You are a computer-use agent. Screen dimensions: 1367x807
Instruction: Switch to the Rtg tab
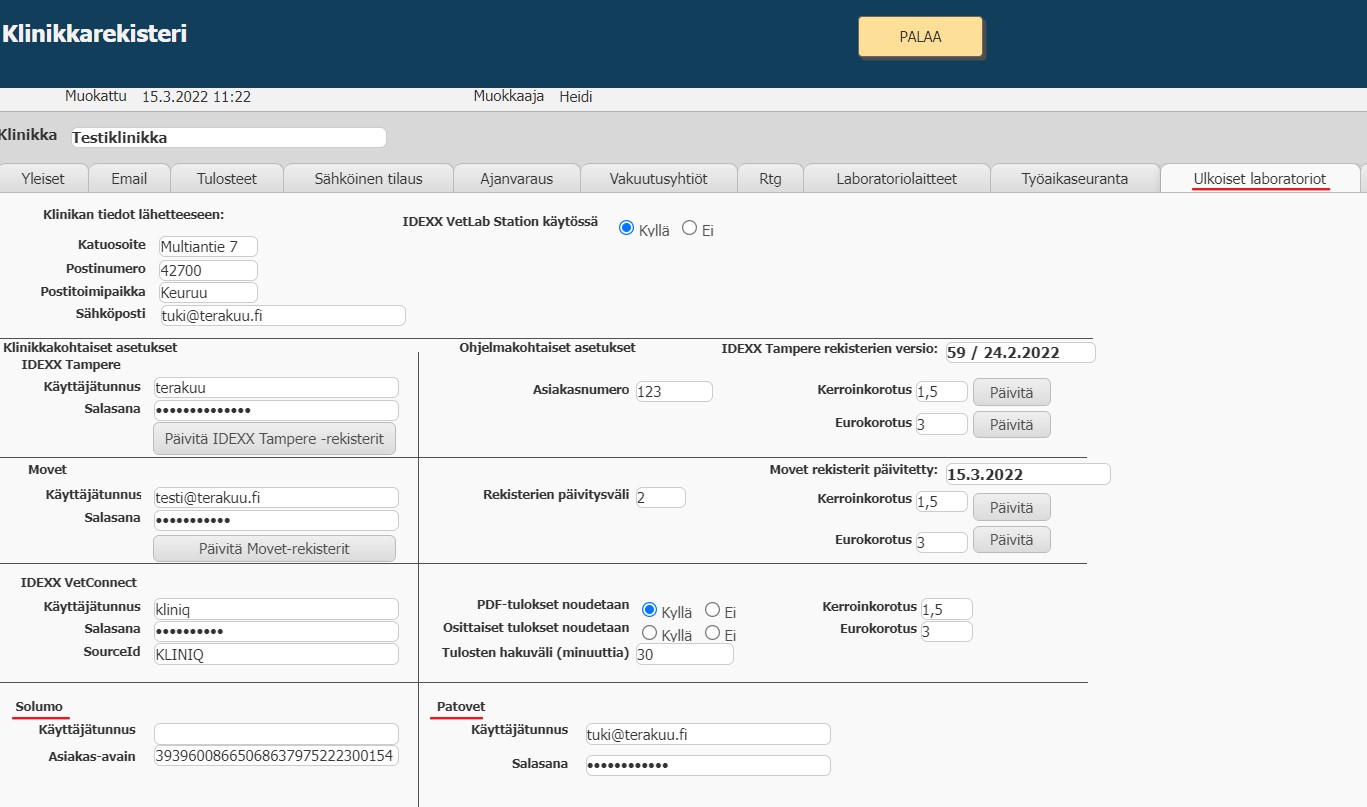(x=770, y=178)
